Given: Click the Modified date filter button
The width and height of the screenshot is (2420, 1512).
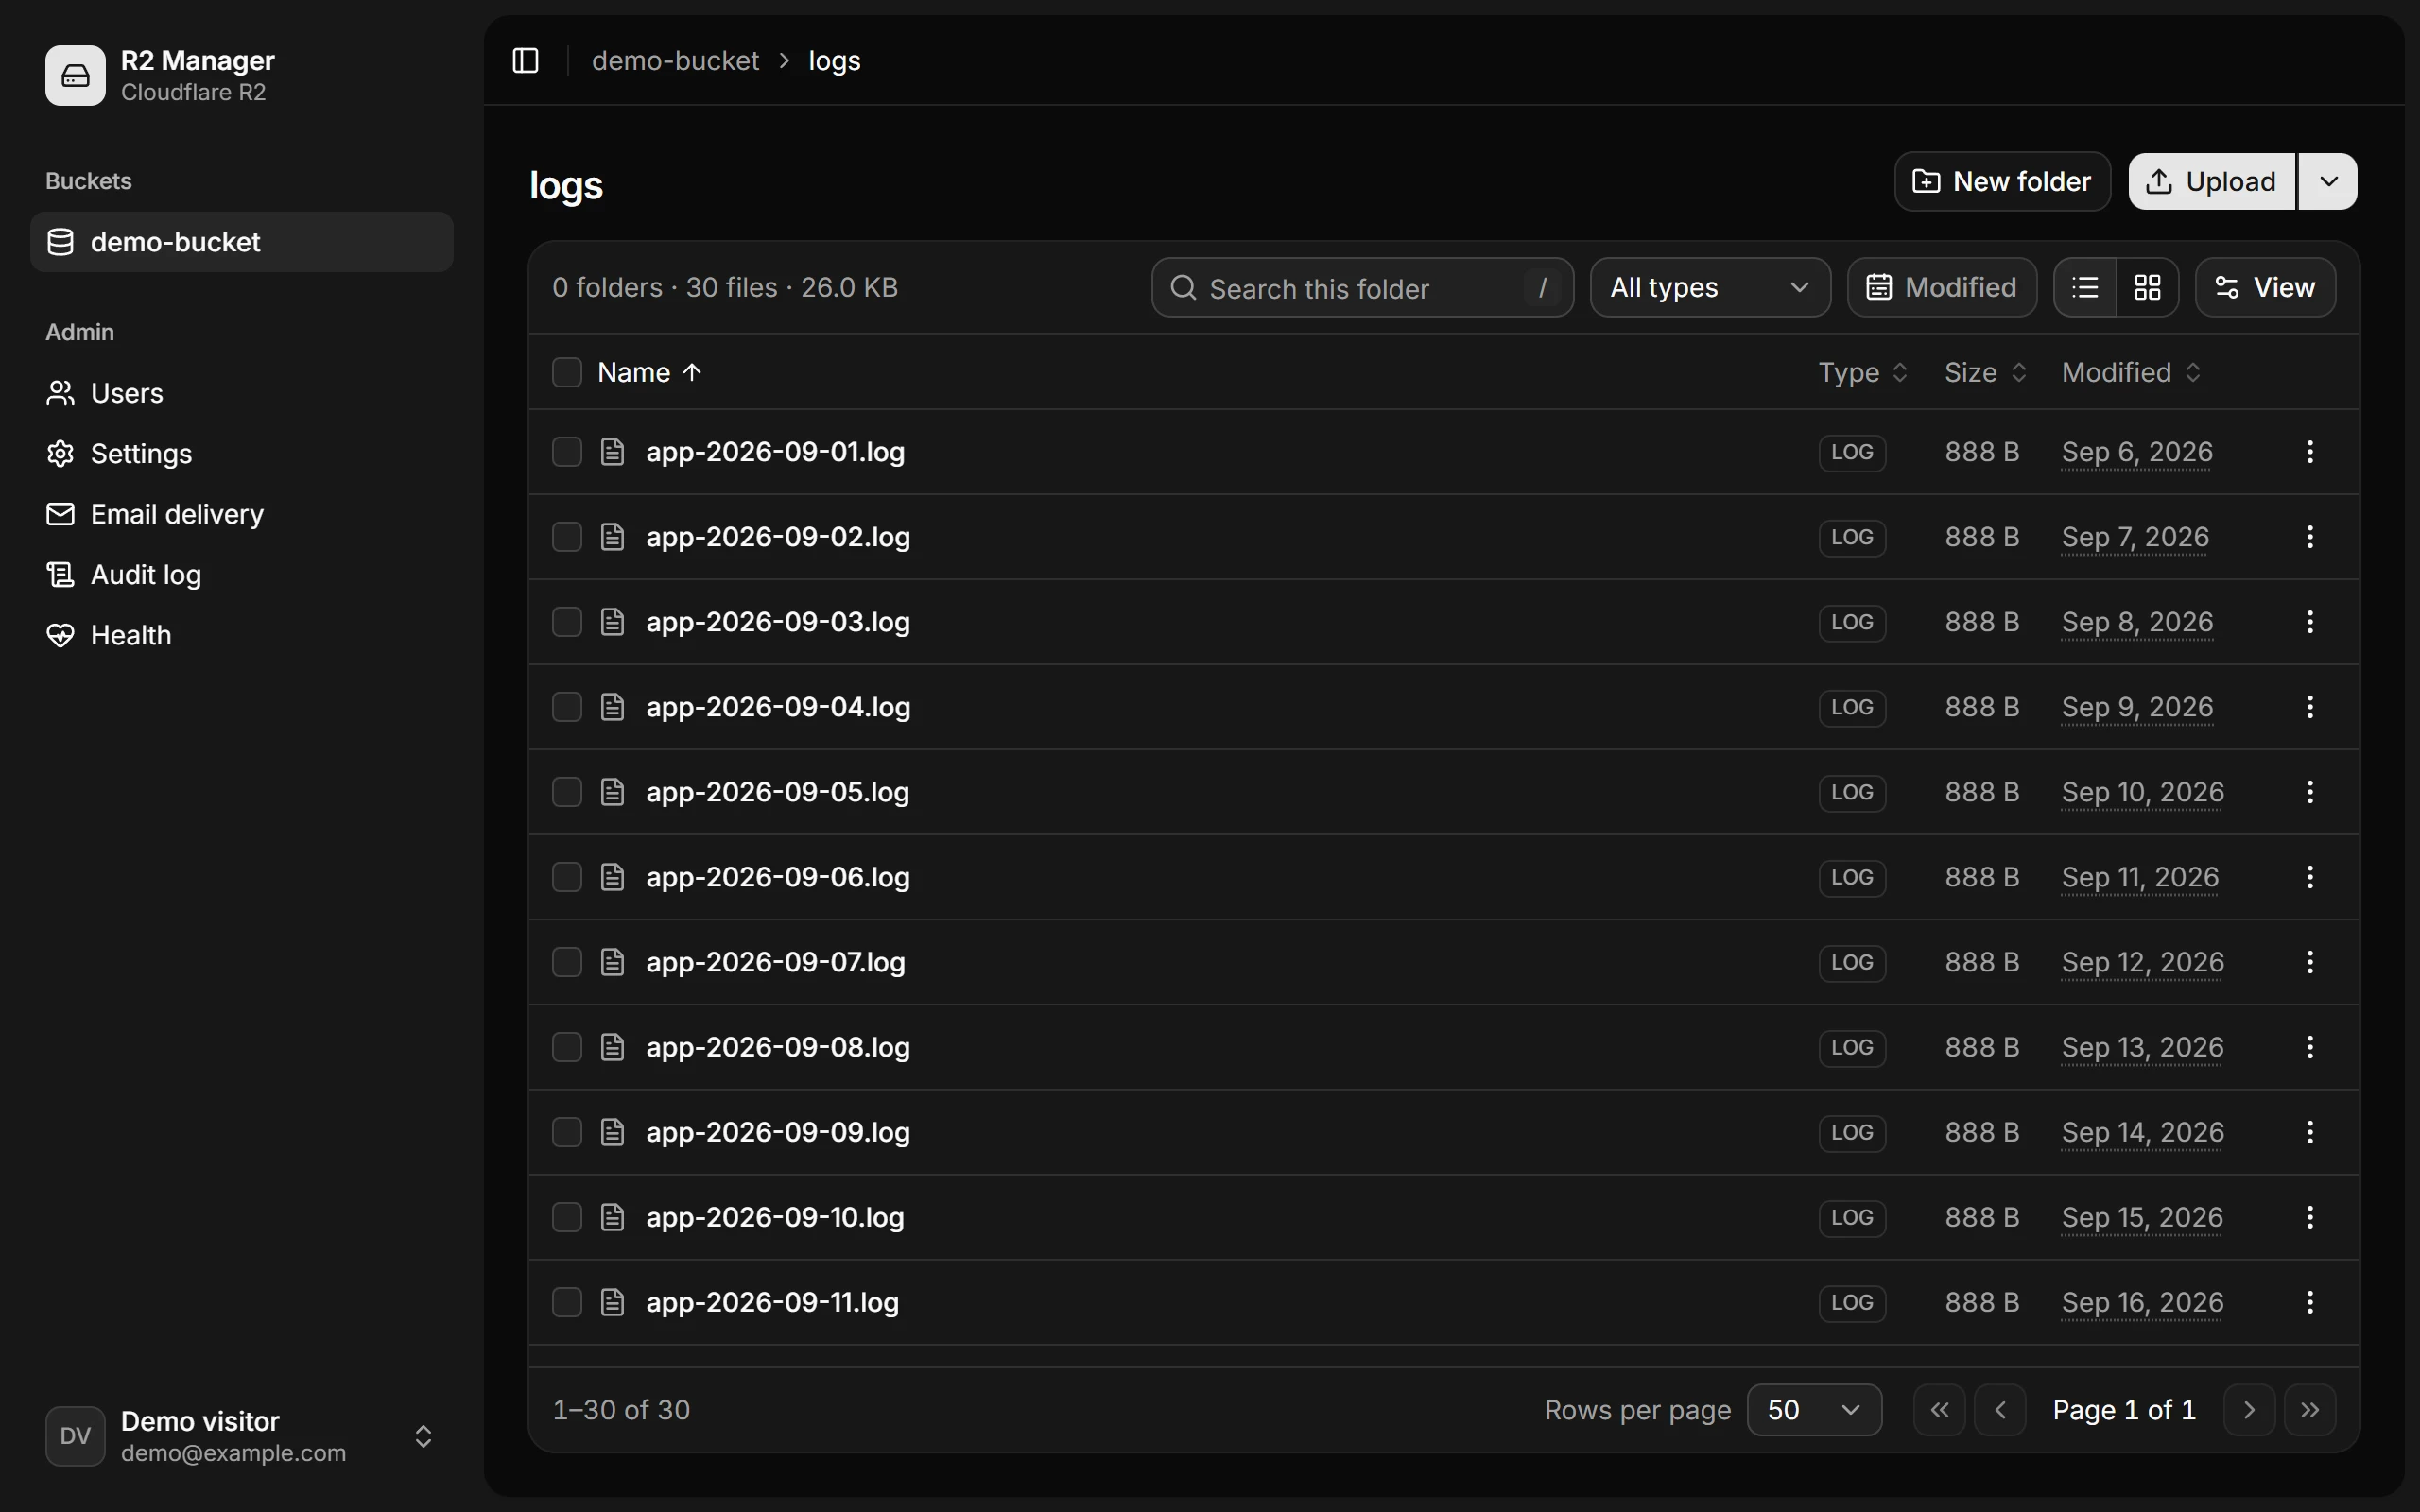Looking at the screenshot, I should (1941, 288).
